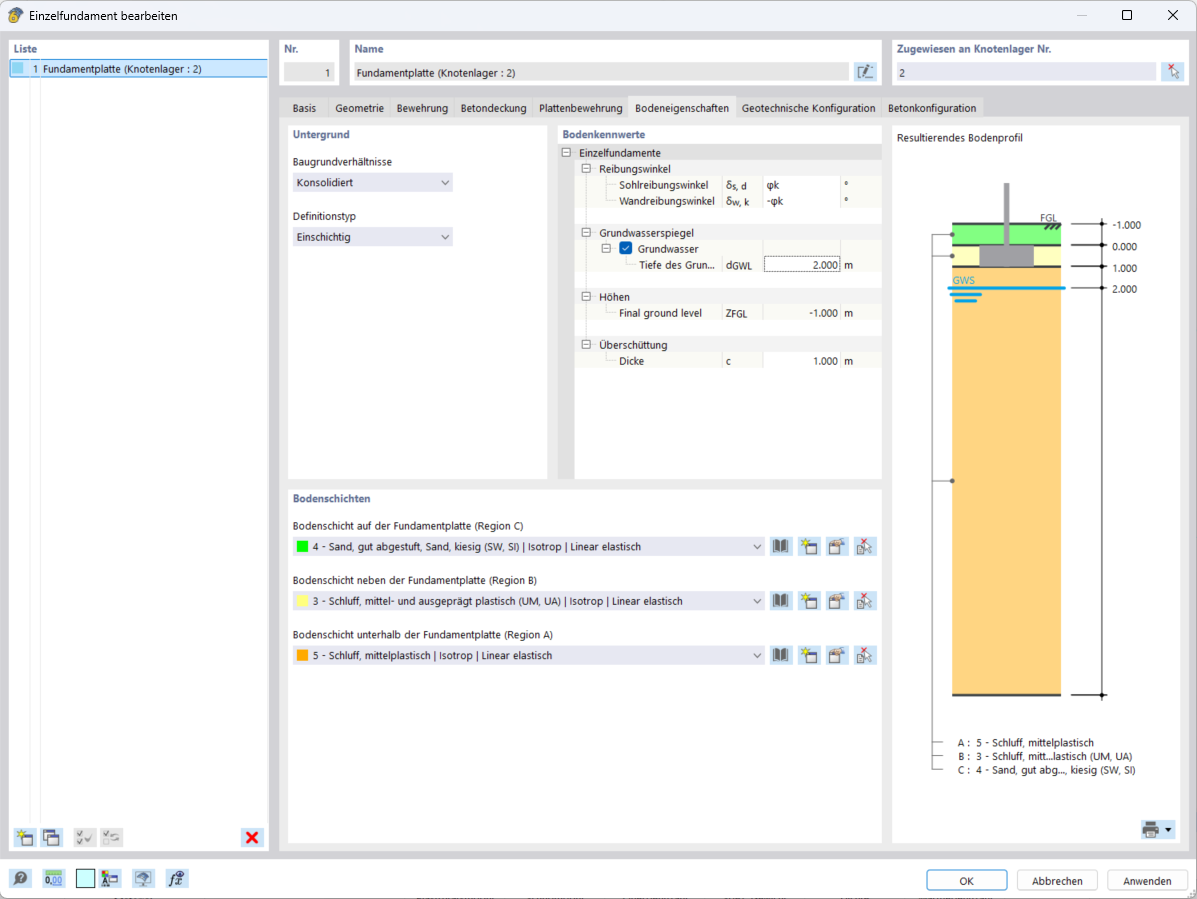Click the monitor view icon at bottom

[x=143, y=878]
